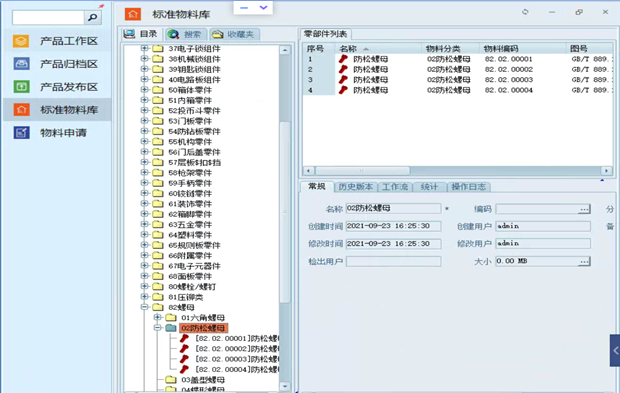Image resolution: width=620 pixels, height=393 pixels.
Task: Expand the 52投币斗零件 node
Action: click(x=144, y=110)
